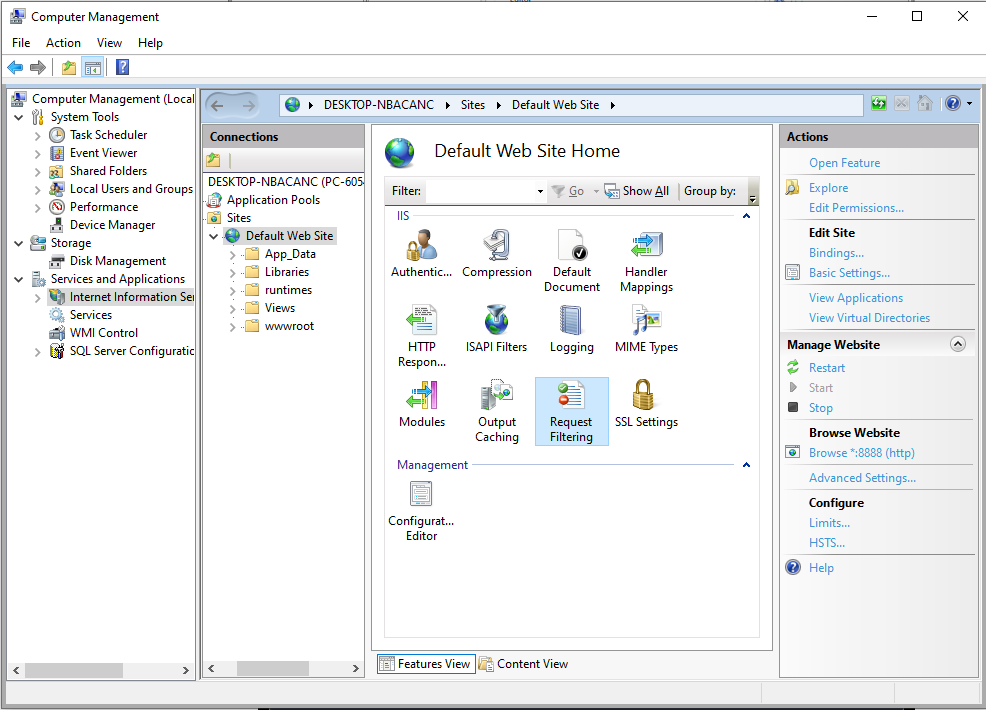Click the IIS refresh page icon

(x=878, y=104)
